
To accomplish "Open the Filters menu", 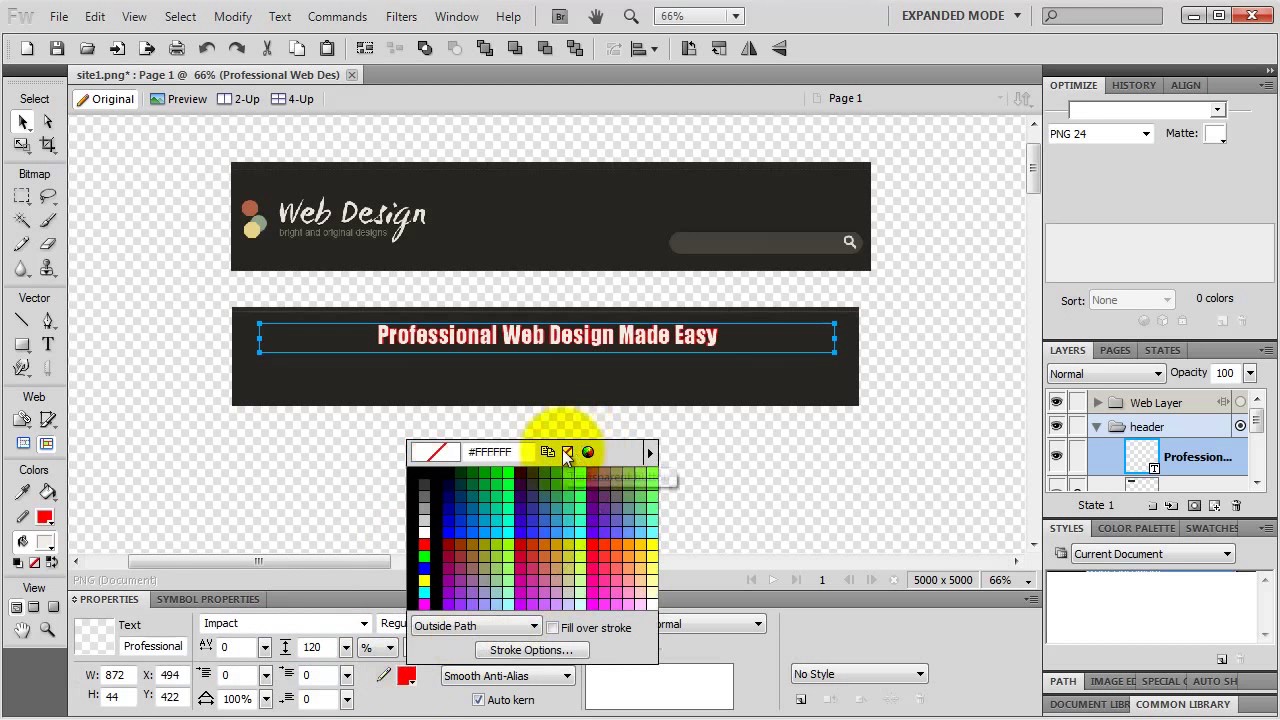I will pyautogui.click(x=401, y=17).
